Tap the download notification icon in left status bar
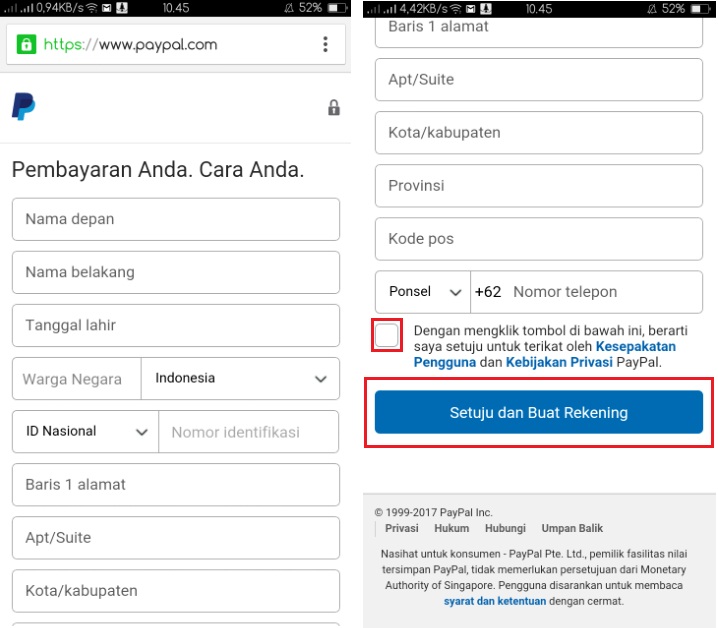The image size is (718, 628). click(x=122, y=8)
